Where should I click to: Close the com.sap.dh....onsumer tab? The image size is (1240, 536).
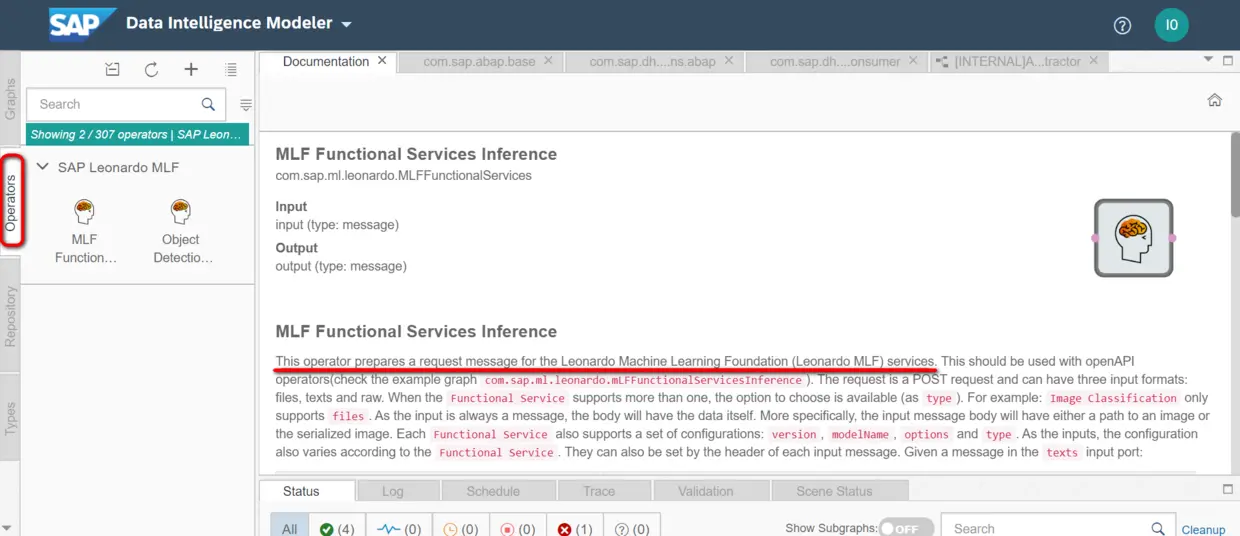tap(913, 61)
